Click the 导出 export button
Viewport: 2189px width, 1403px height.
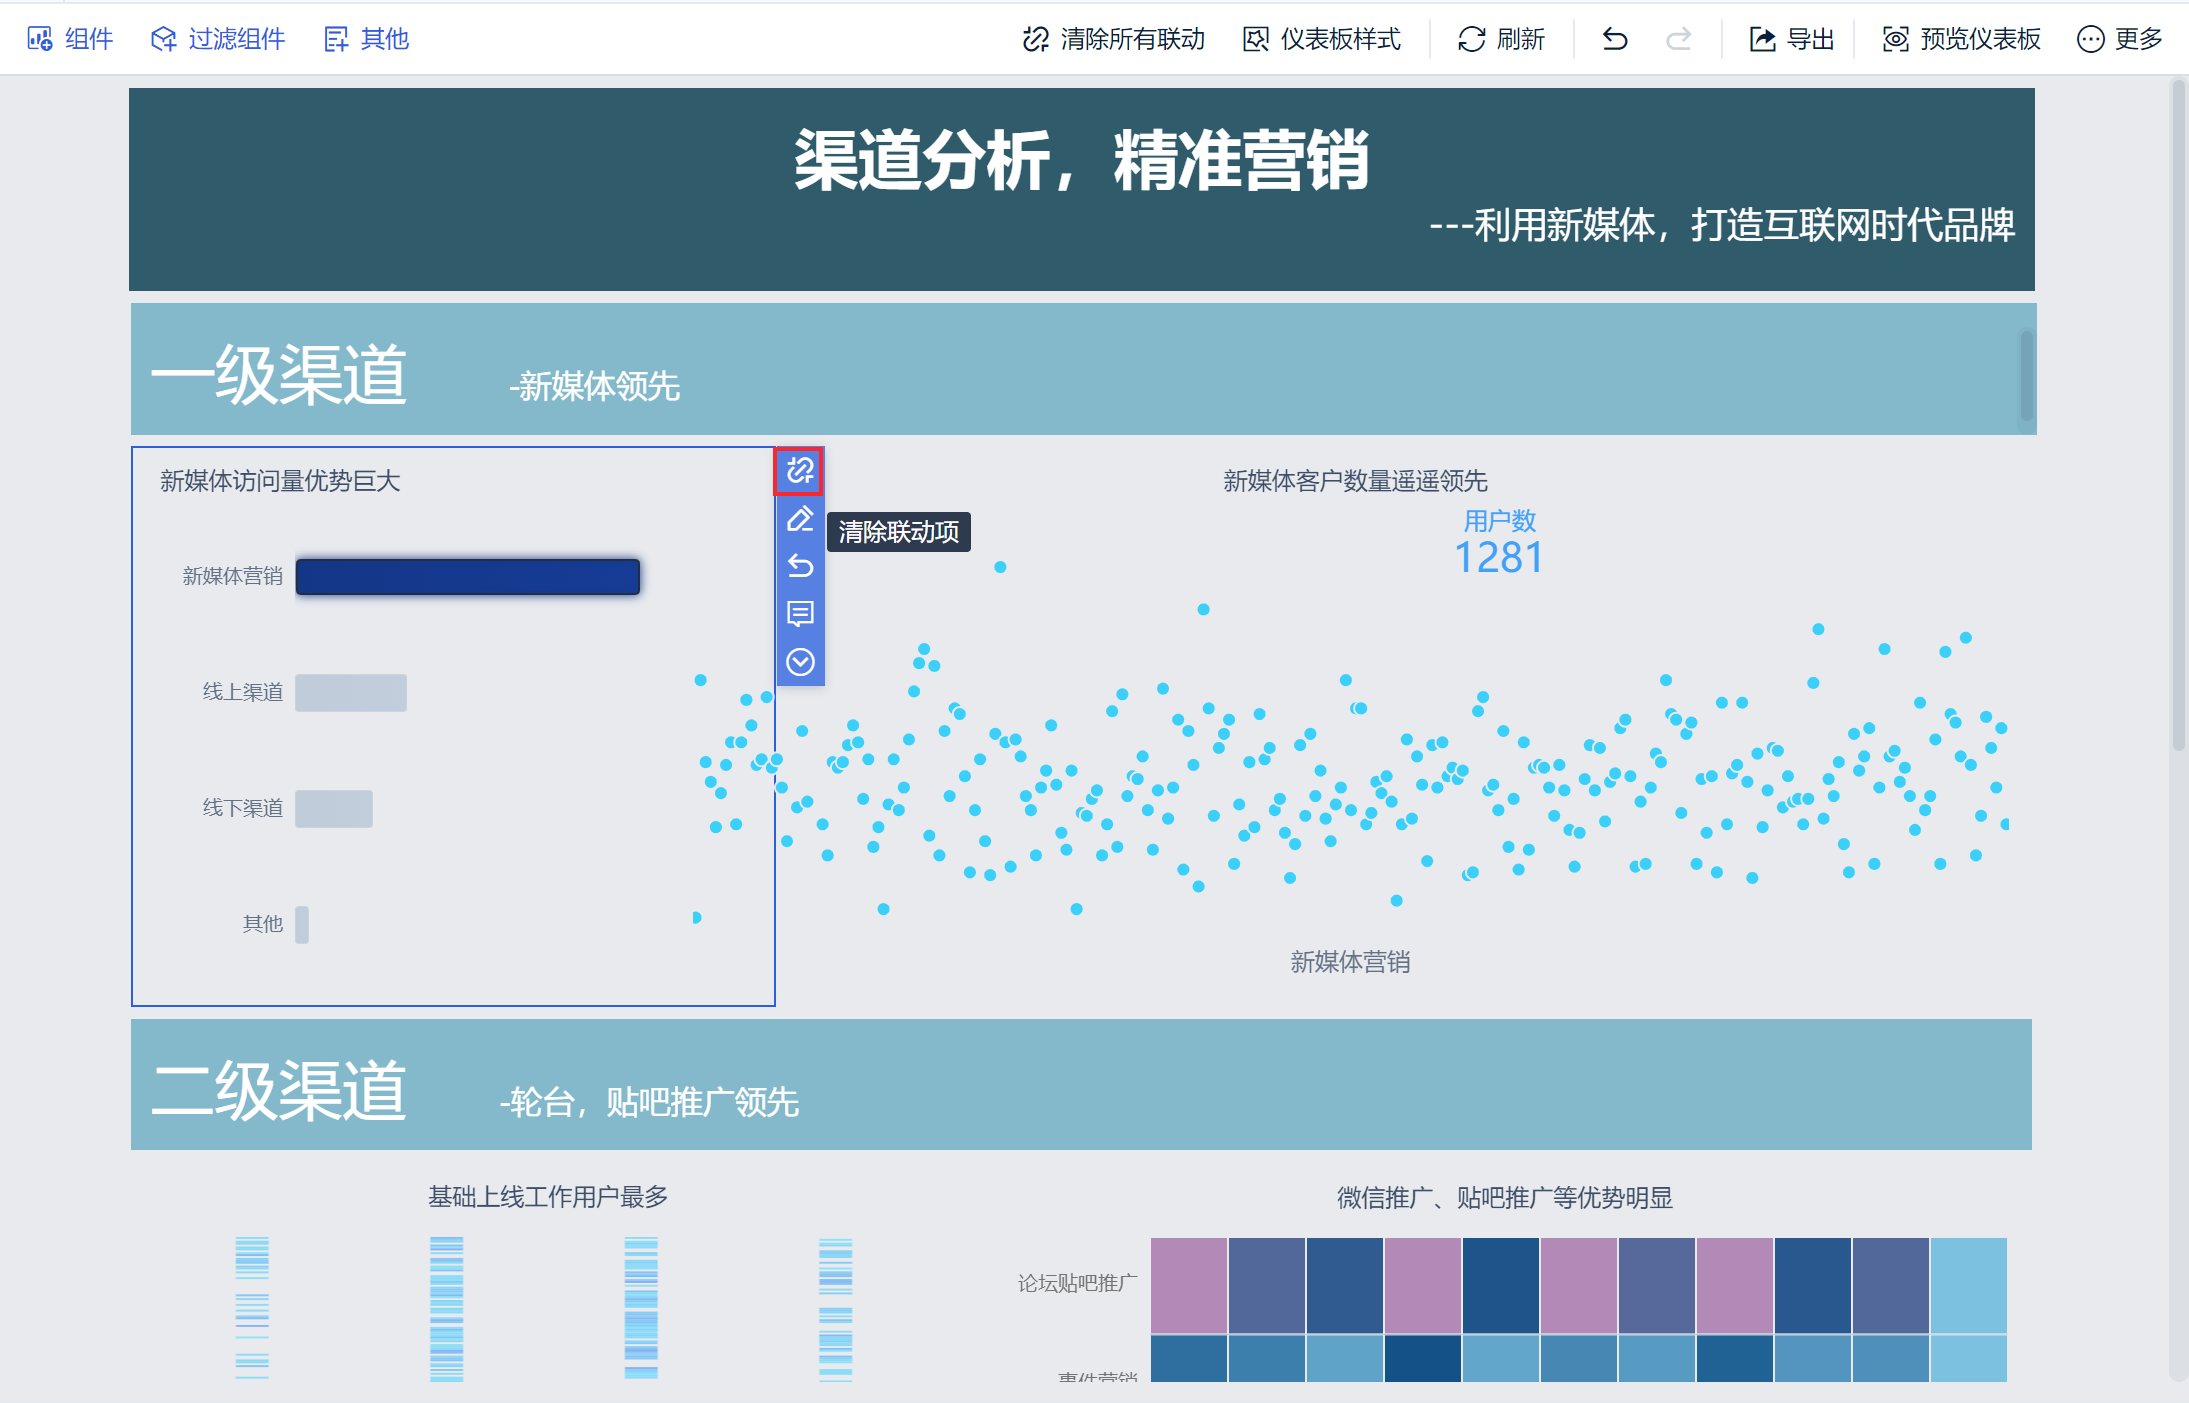pos(1791,39)
